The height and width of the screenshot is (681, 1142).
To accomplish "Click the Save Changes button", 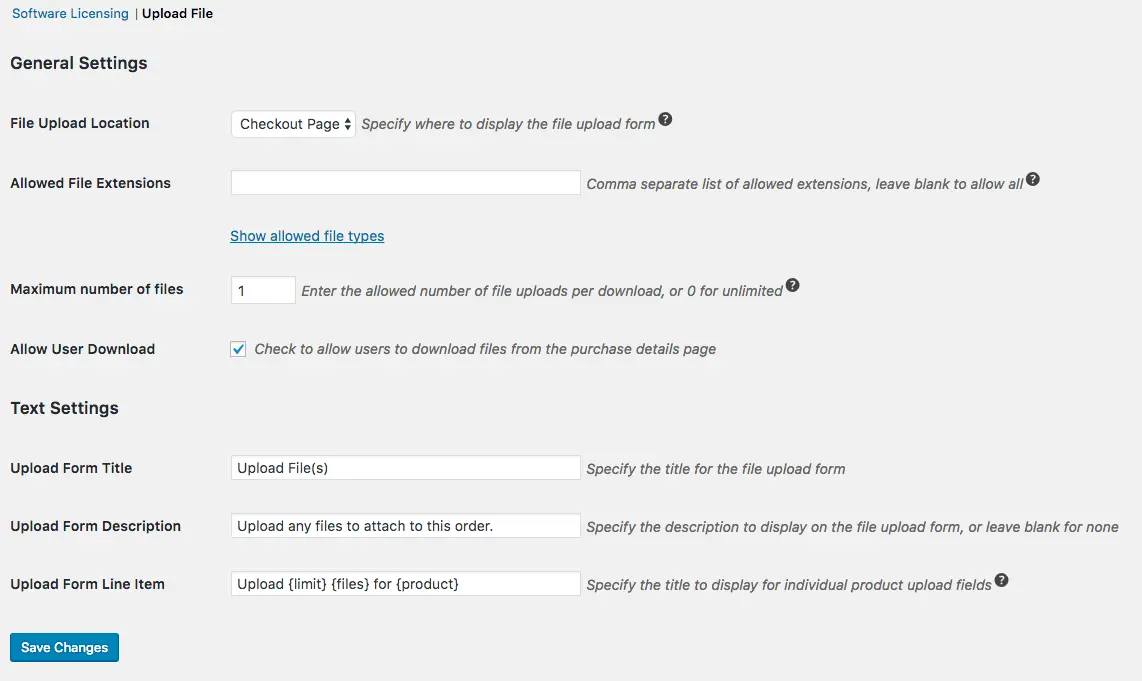I will point(64,647).
